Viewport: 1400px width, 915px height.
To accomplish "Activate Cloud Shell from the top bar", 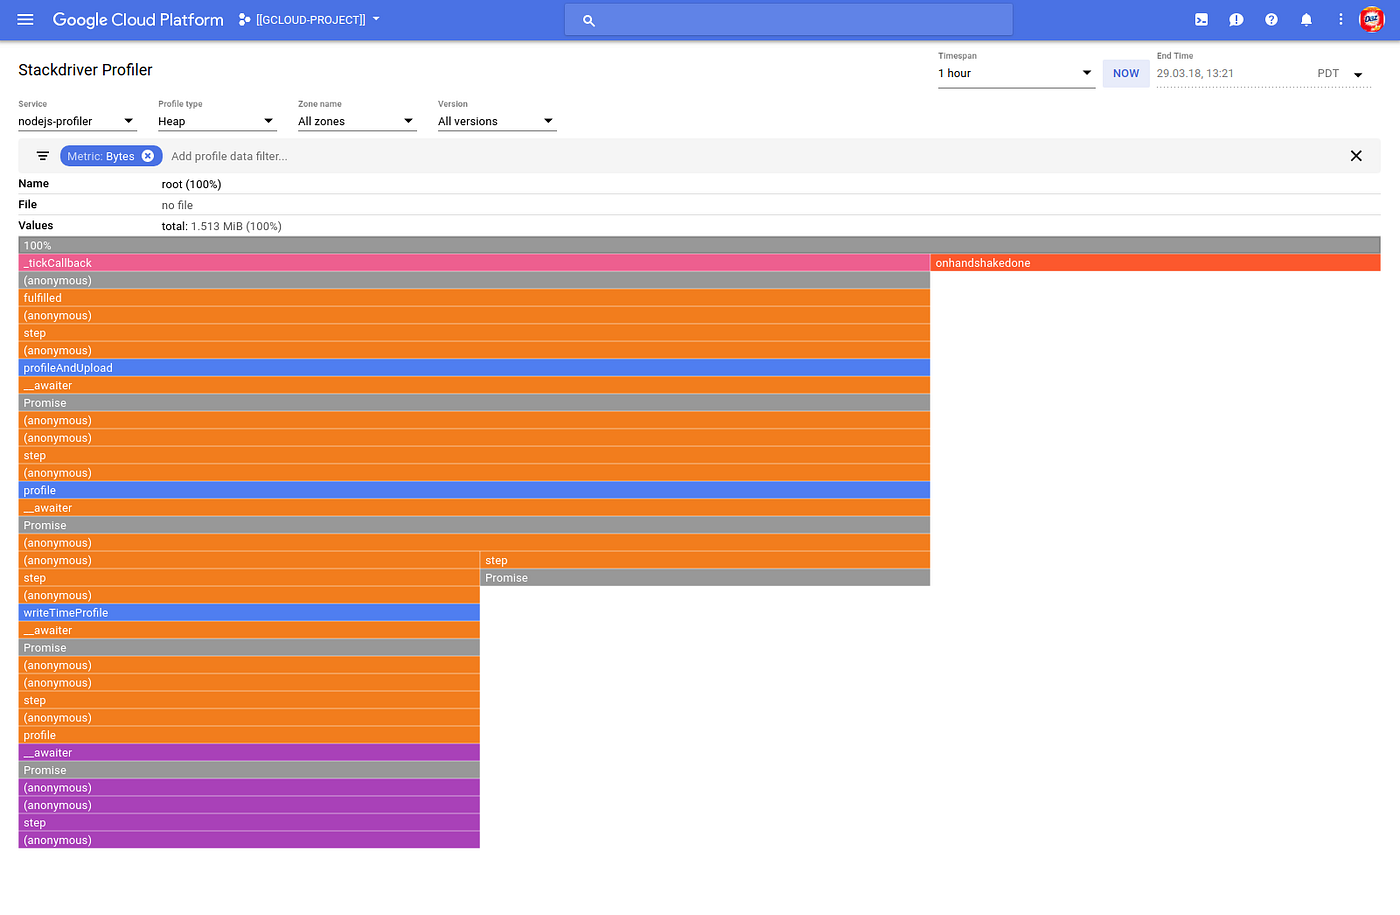I will pyautogui.click(x=1201, y=19).
